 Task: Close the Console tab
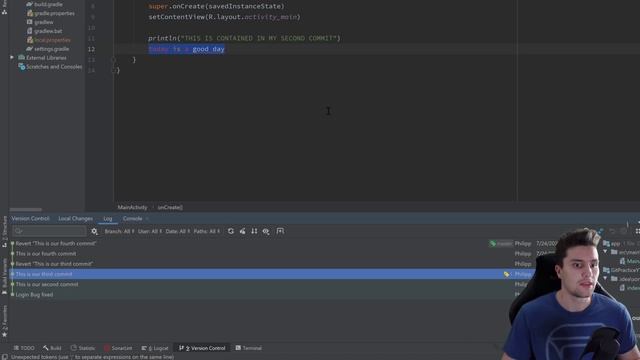click(x=147, y=219)
